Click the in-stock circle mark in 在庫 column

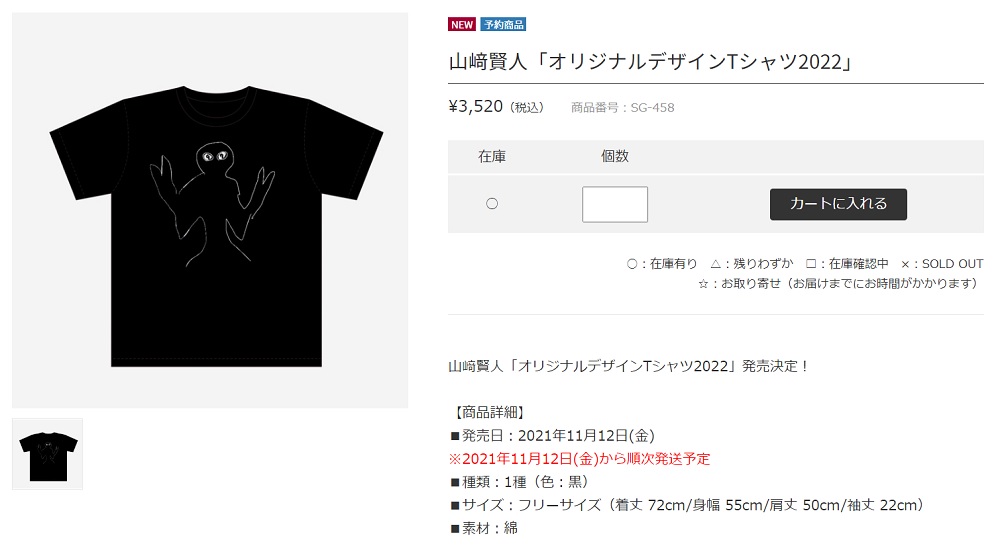[x=492, y=203]
